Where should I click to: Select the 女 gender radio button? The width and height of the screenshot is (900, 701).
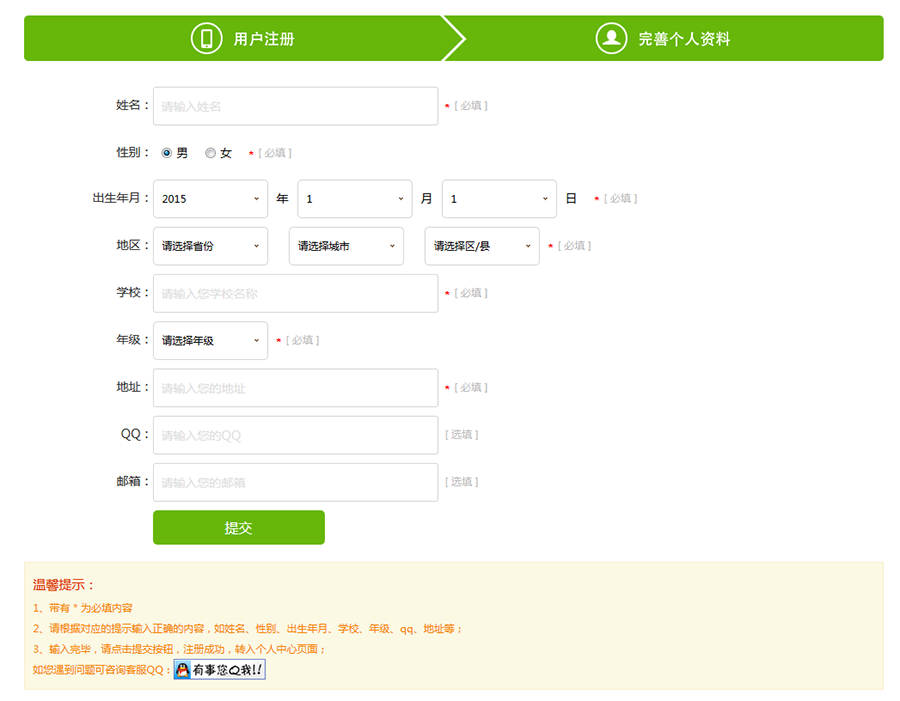point(211,153)
